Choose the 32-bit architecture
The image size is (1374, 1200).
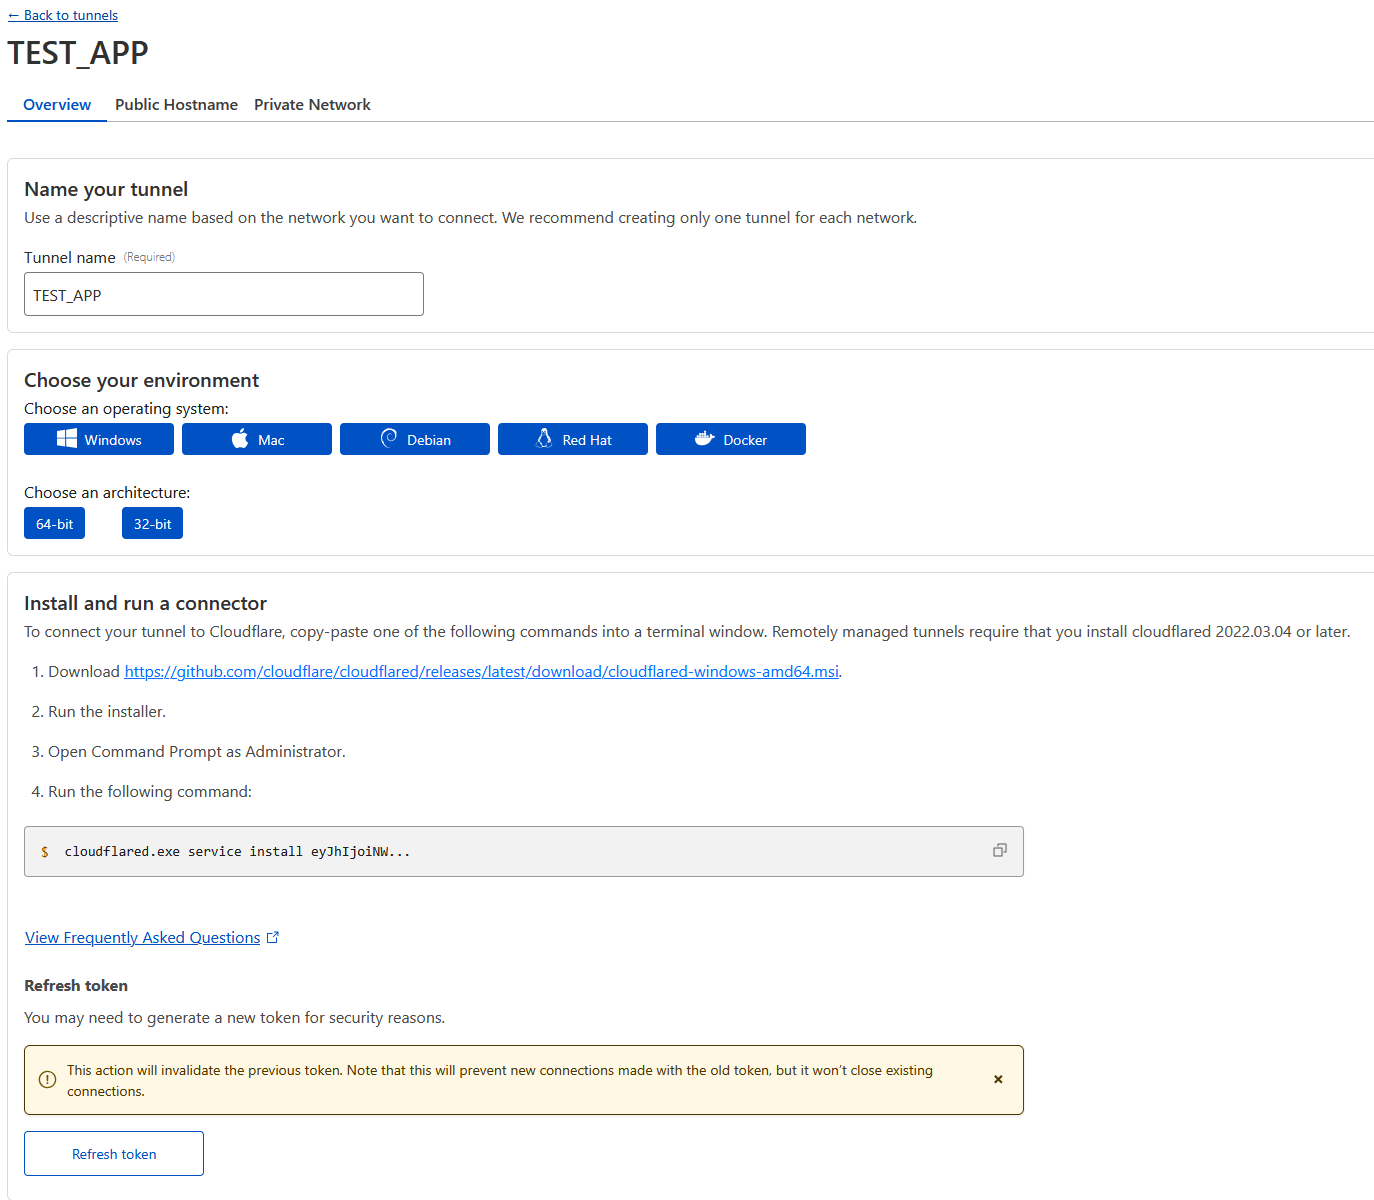point(152,523)
